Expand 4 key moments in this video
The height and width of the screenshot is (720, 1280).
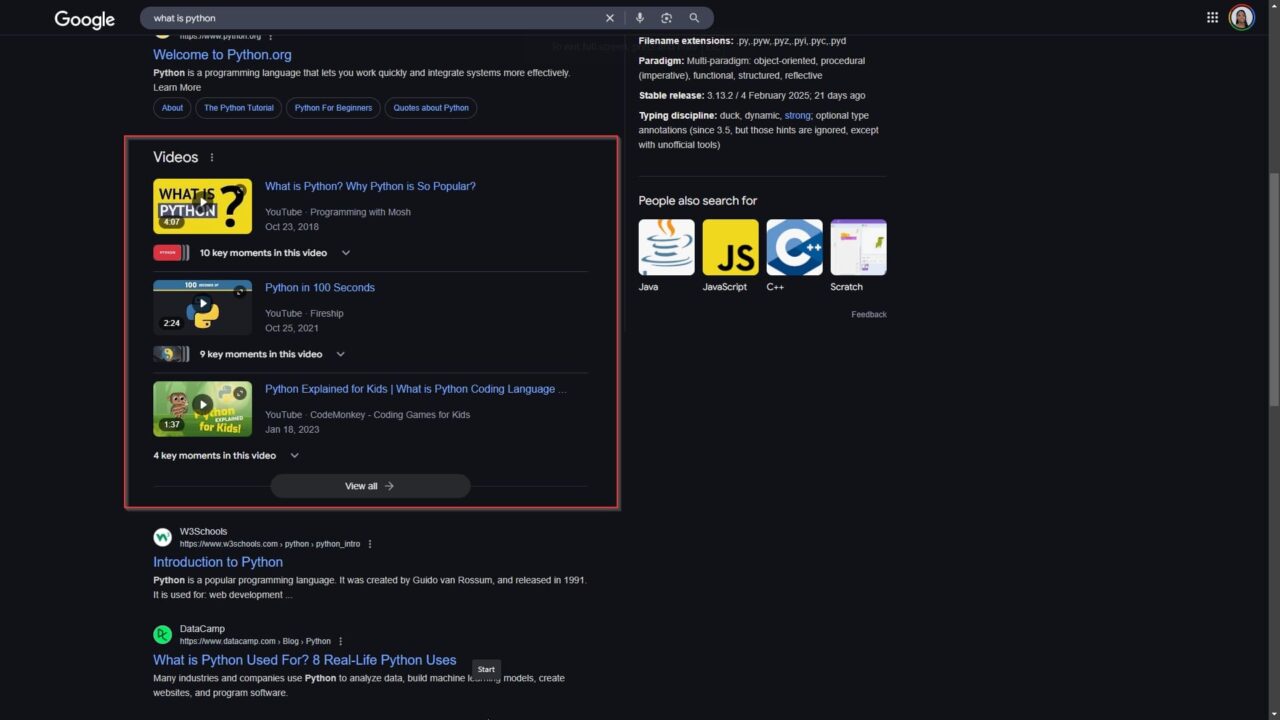[x=294, y=456]
